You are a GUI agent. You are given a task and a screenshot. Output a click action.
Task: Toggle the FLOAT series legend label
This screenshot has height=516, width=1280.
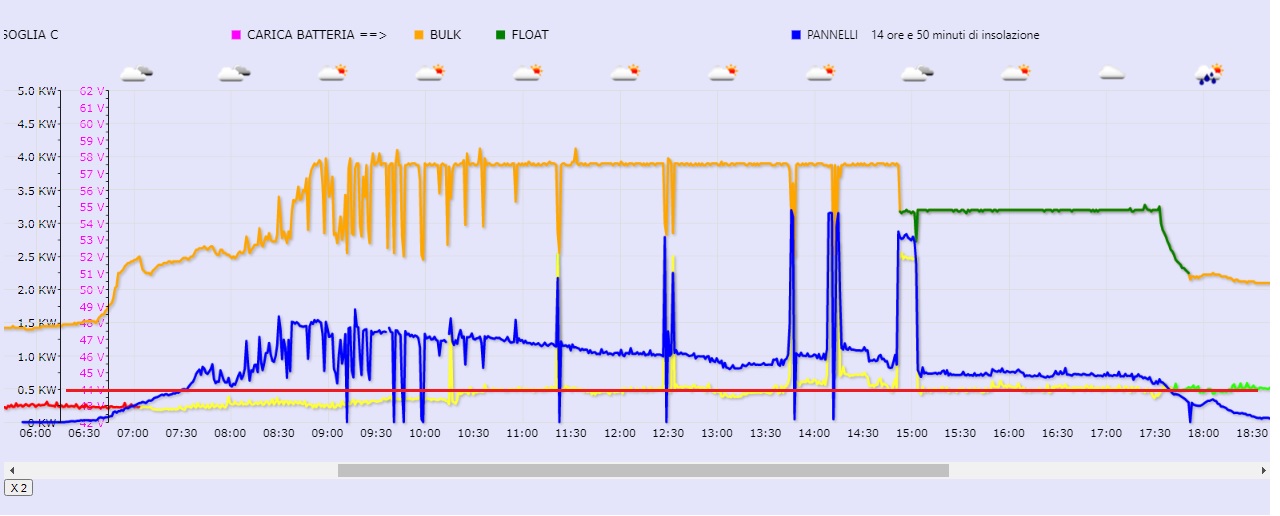pos(529,35)
